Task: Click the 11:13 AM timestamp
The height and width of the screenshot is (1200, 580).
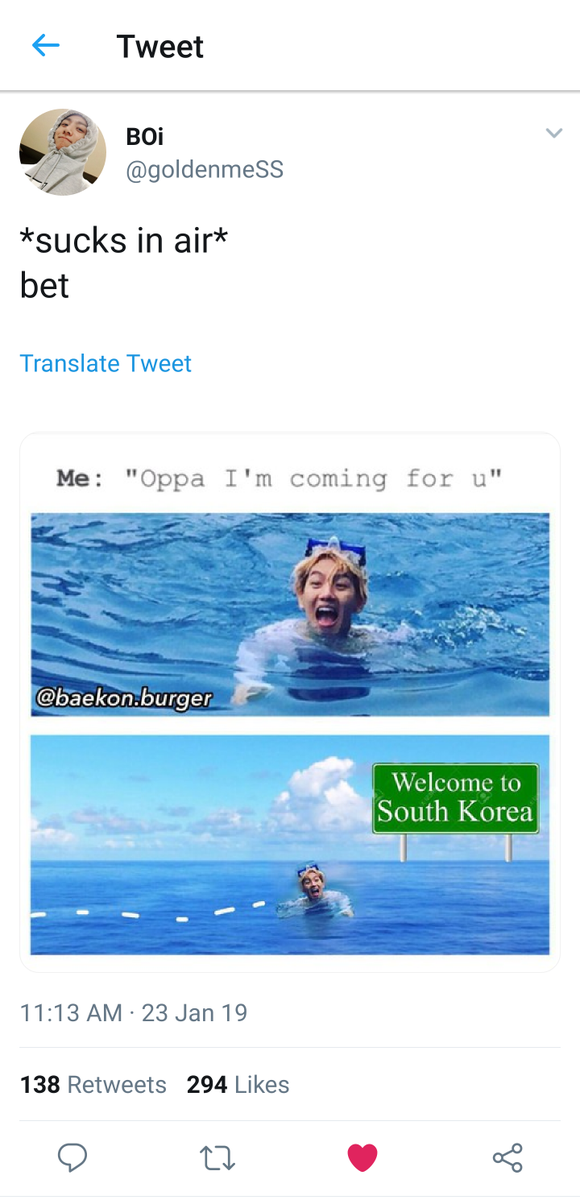Action: [71, 1013]
